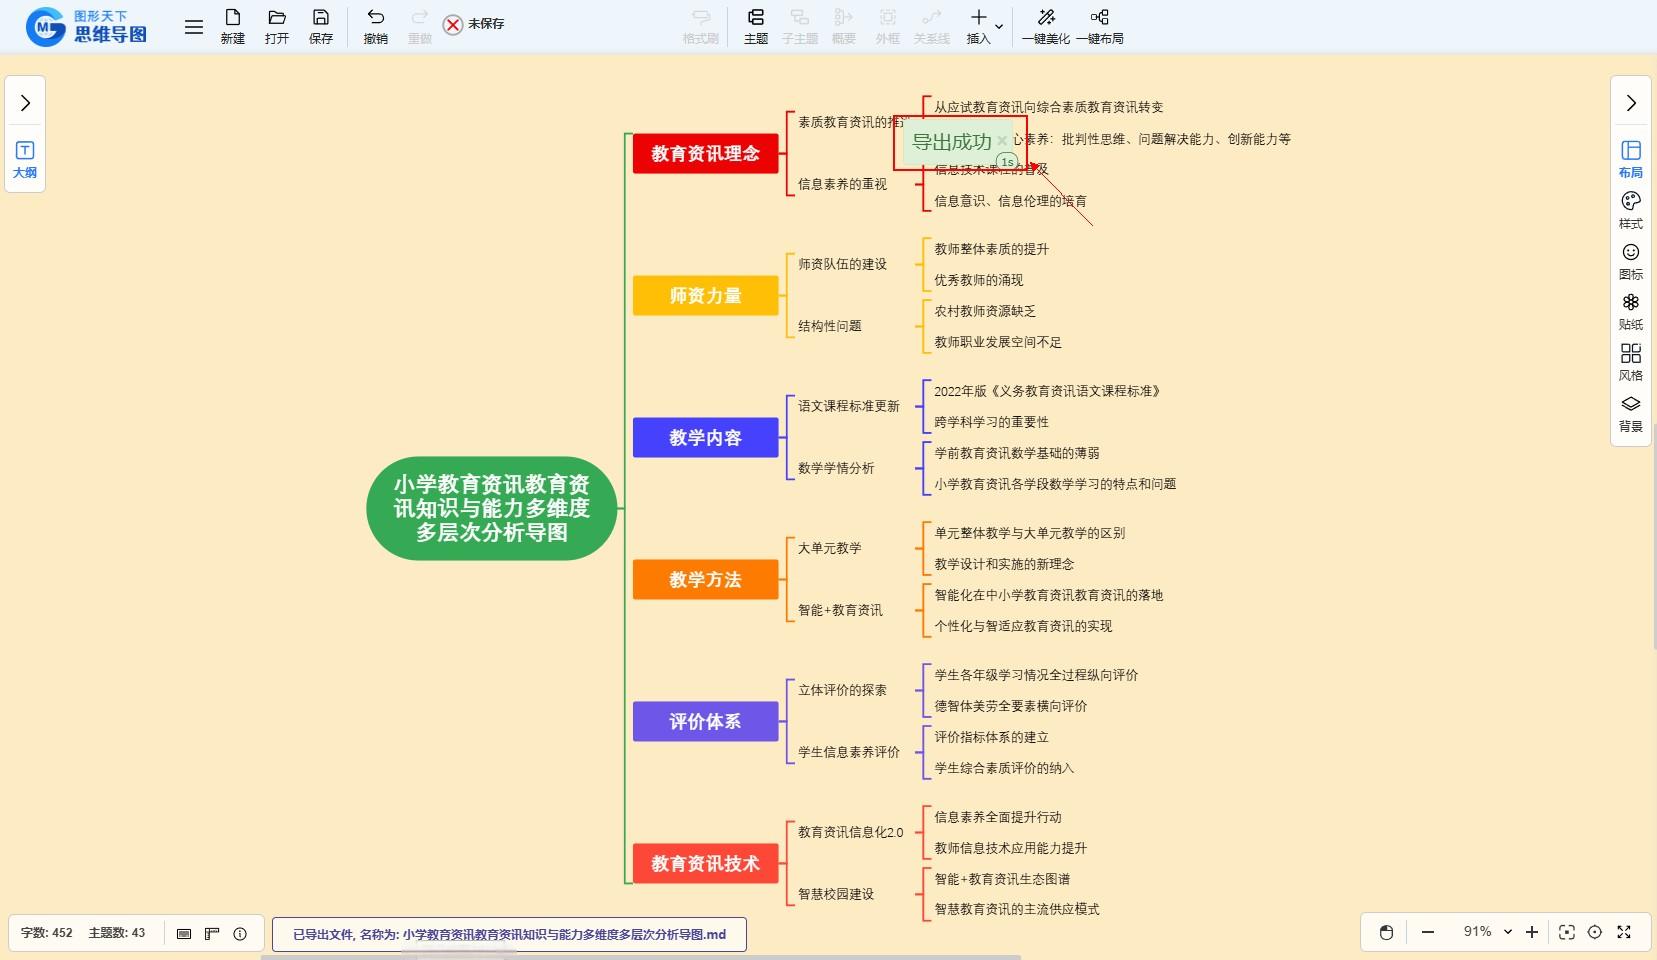Open the 贴纸 sticker panel
1657x960 pixels.
pyautogui.click(x=1630, y=311)
